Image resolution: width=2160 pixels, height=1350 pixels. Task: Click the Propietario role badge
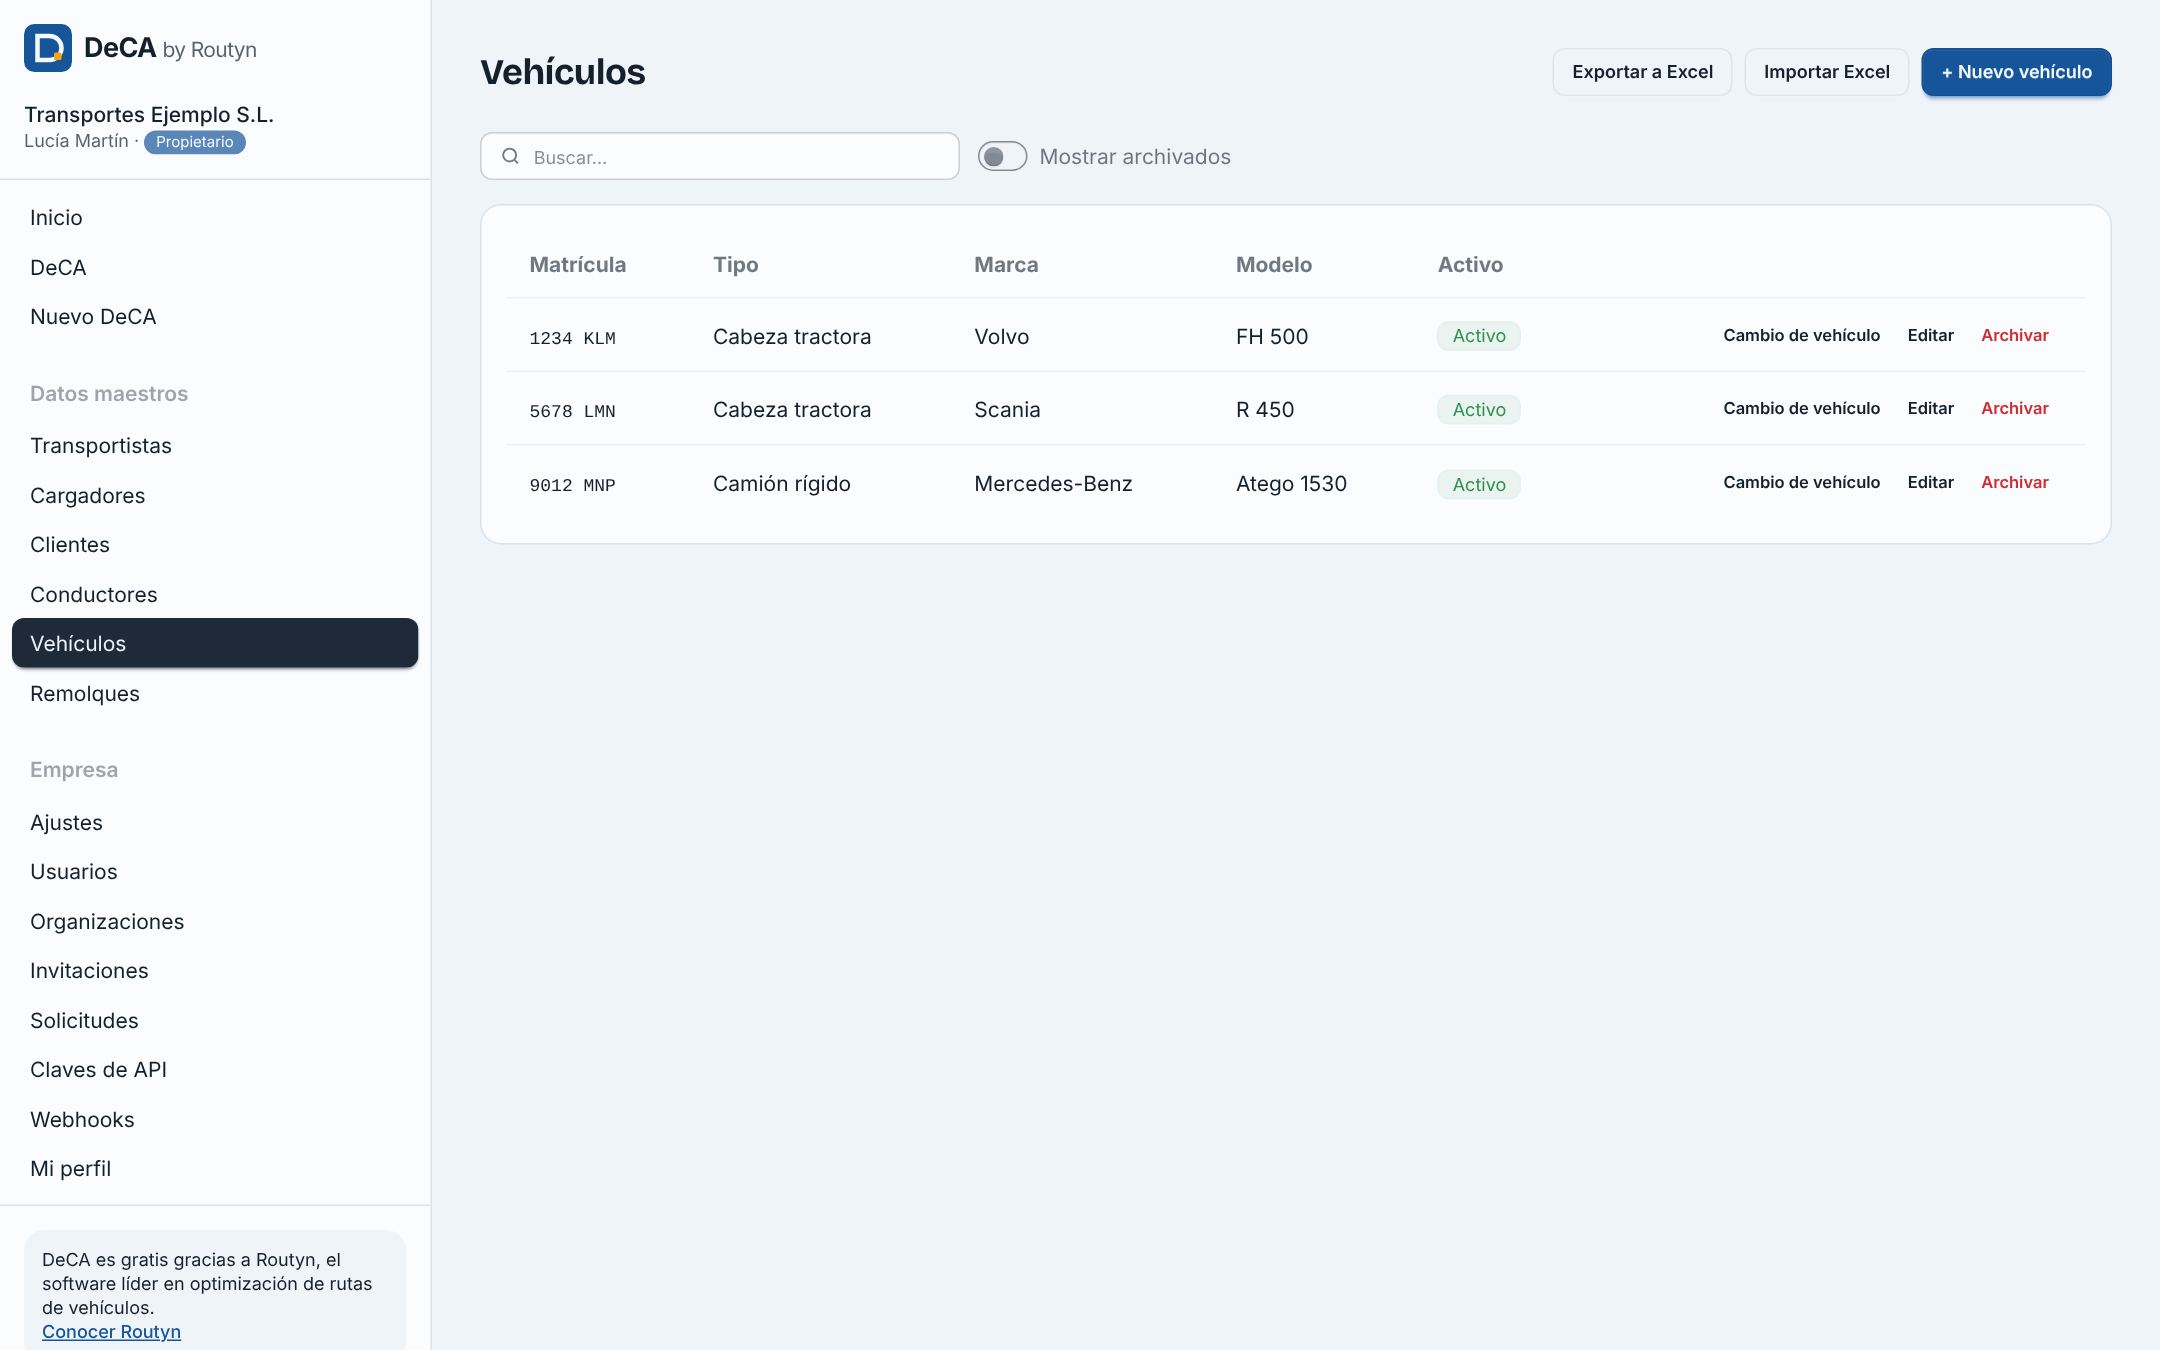[195, 142]
